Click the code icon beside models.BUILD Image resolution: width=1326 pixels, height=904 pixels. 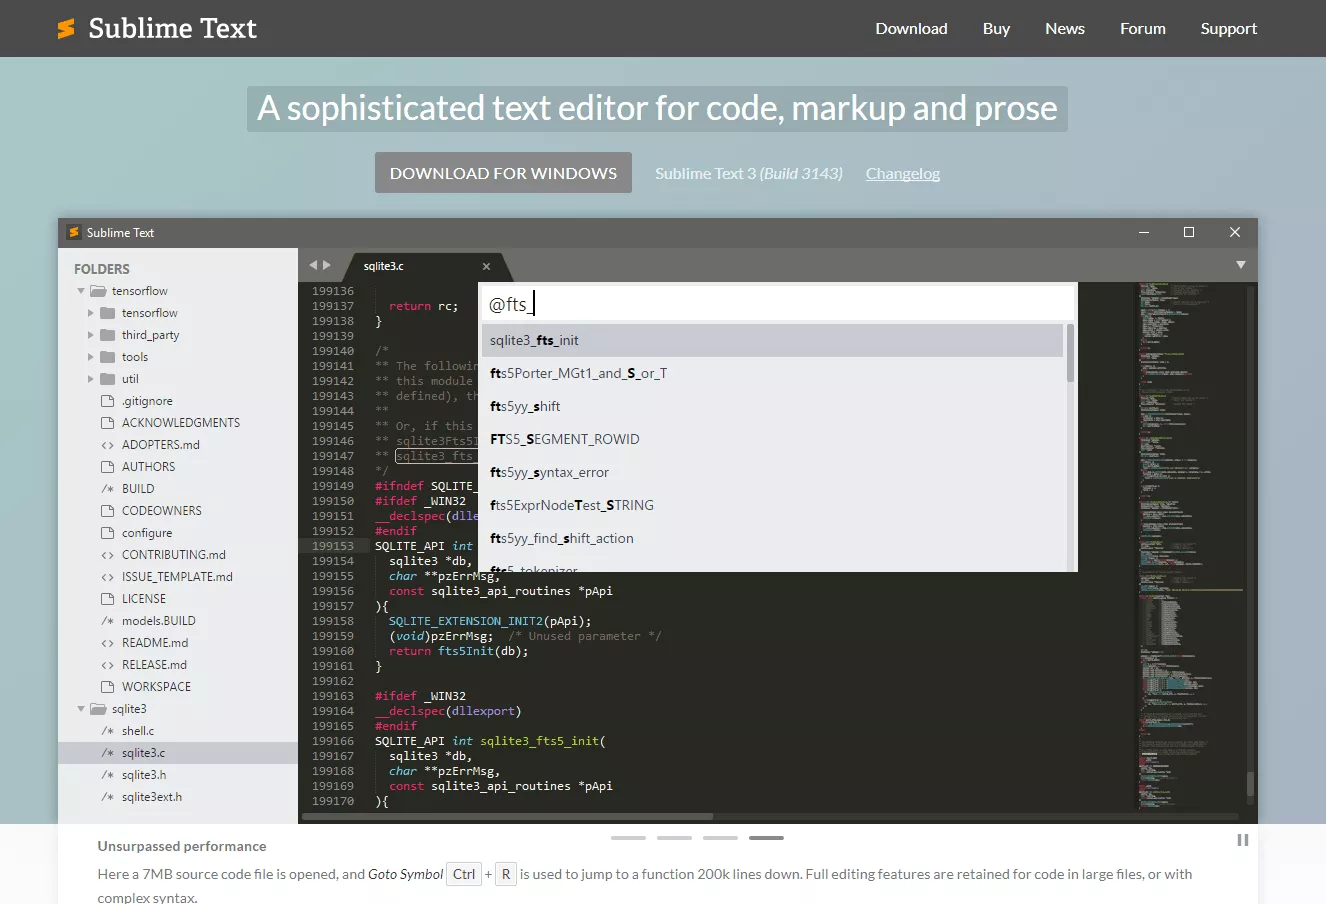(x=108, y=621)
